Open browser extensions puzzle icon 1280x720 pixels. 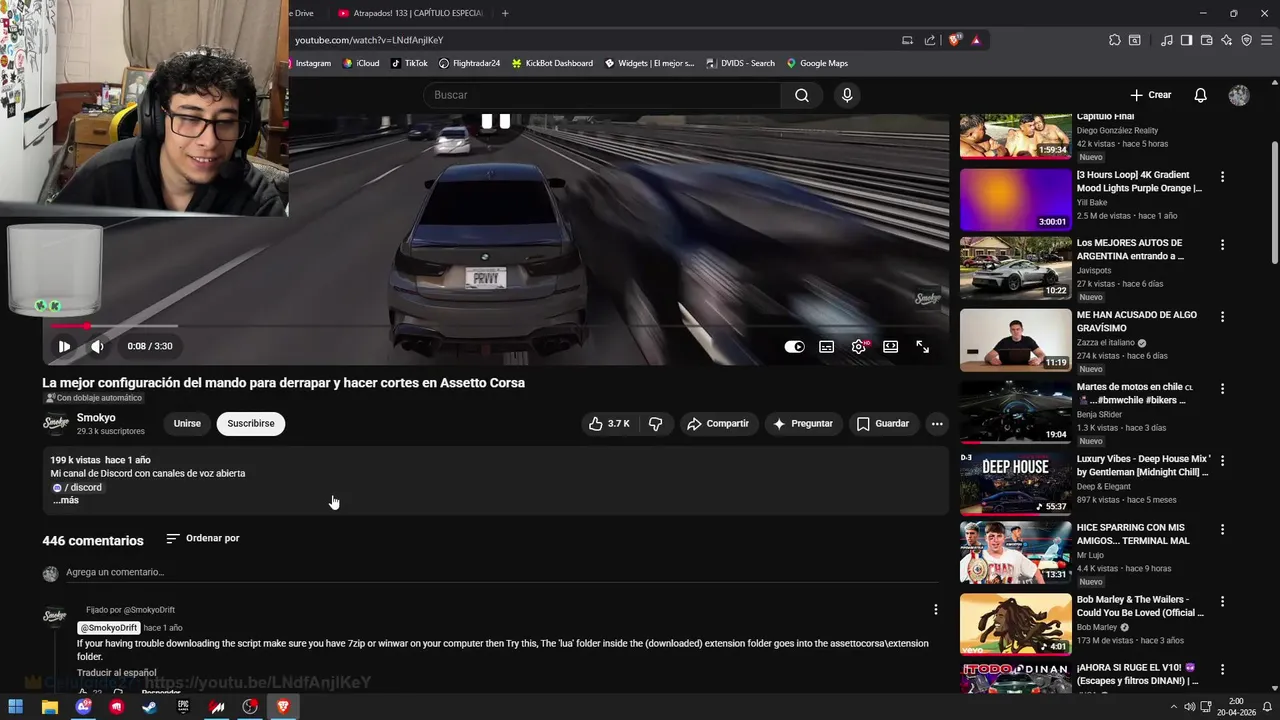pos(1115,40)
